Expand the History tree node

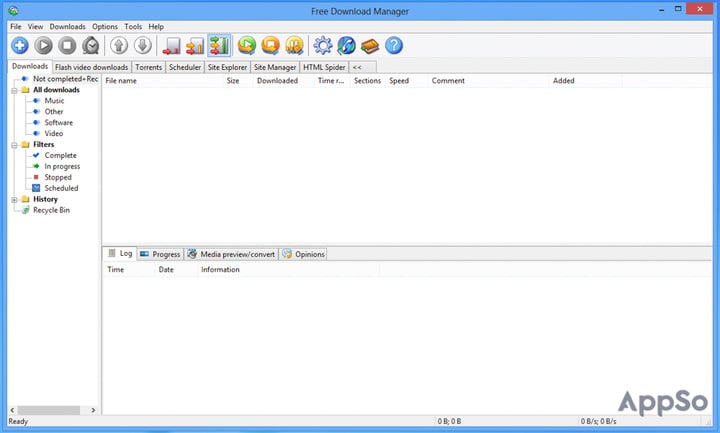(14, 199)
